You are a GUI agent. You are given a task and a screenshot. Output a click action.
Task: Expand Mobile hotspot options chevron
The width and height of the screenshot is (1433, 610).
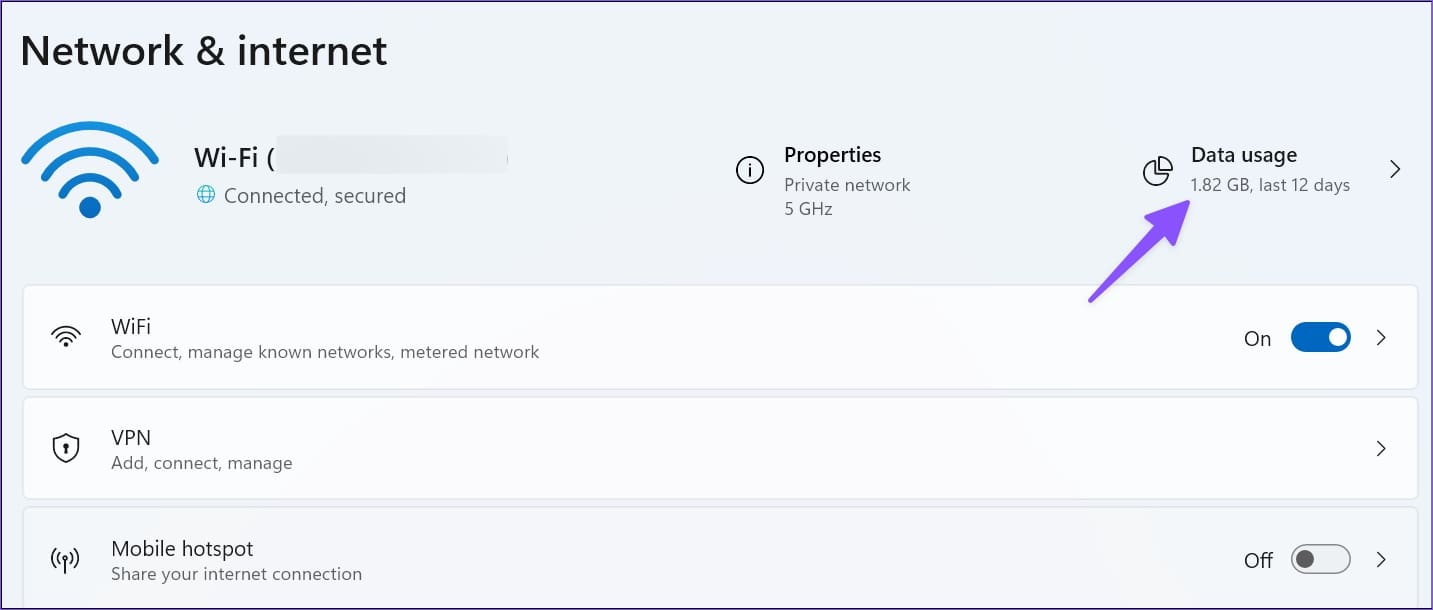pyautogui.click(x=1381, y=559)
